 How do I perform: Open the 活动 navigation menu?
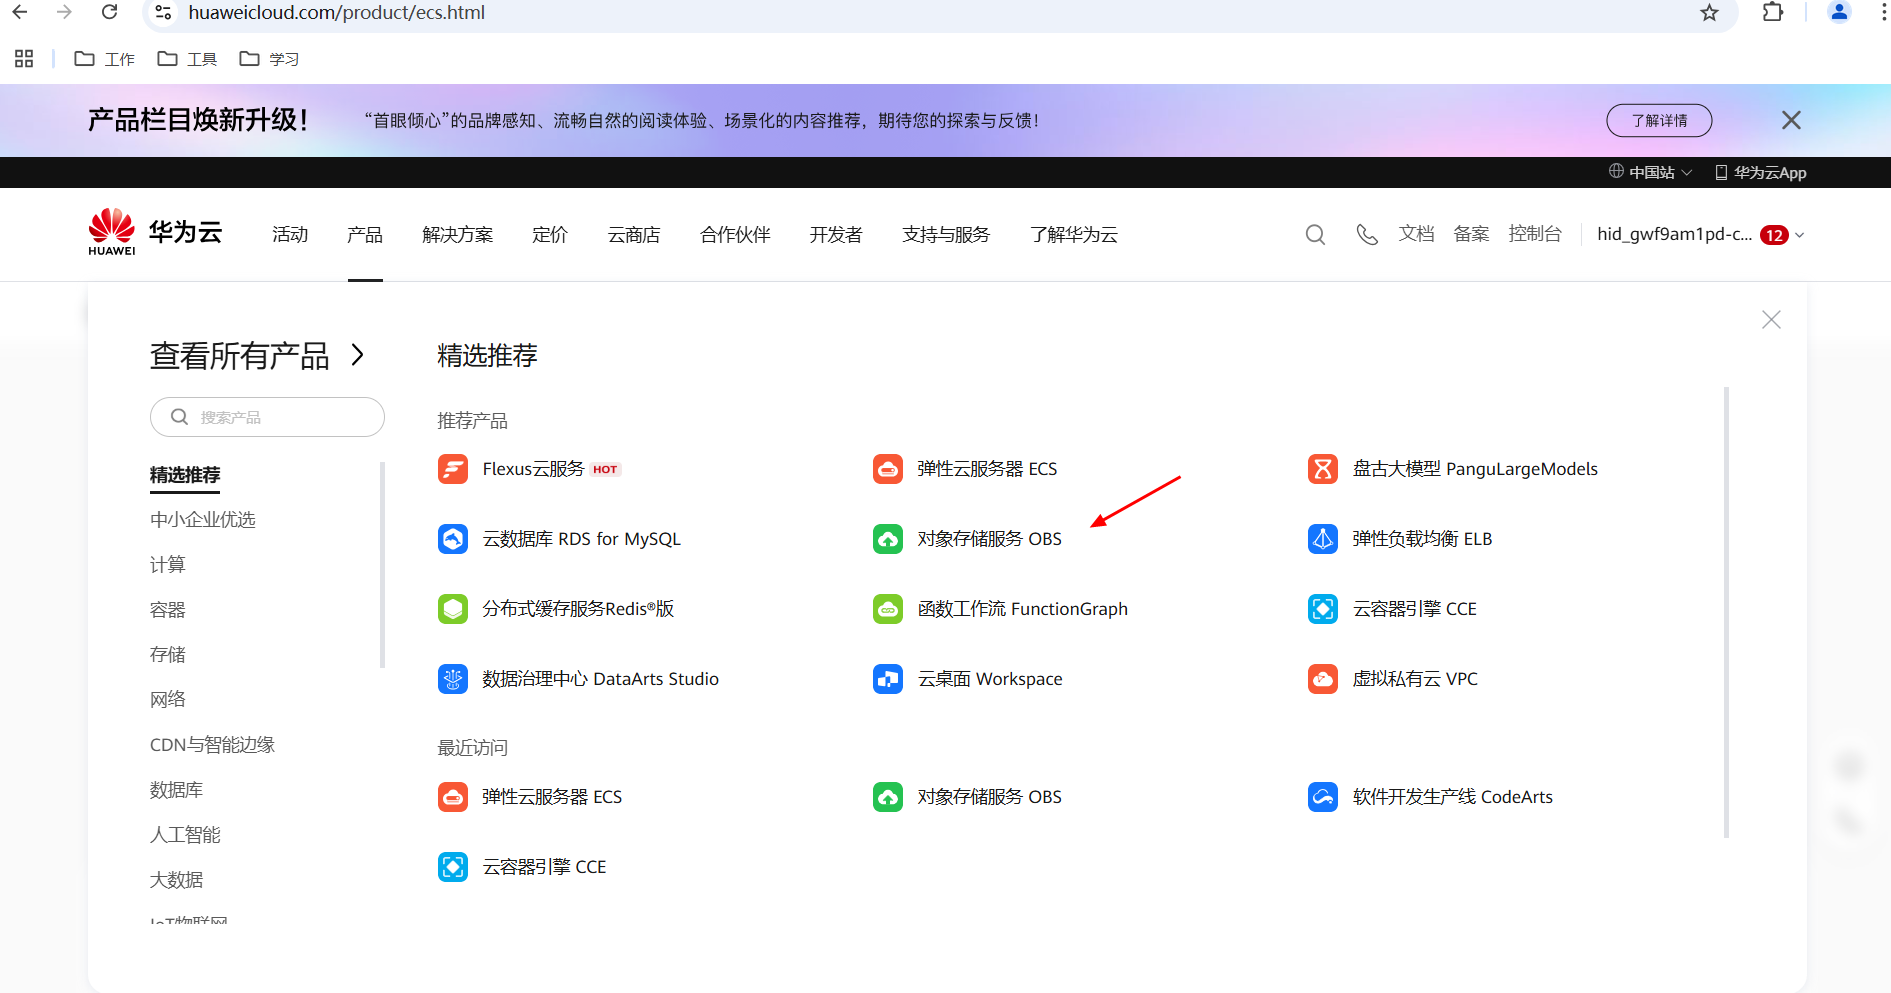tap(290, 235)
